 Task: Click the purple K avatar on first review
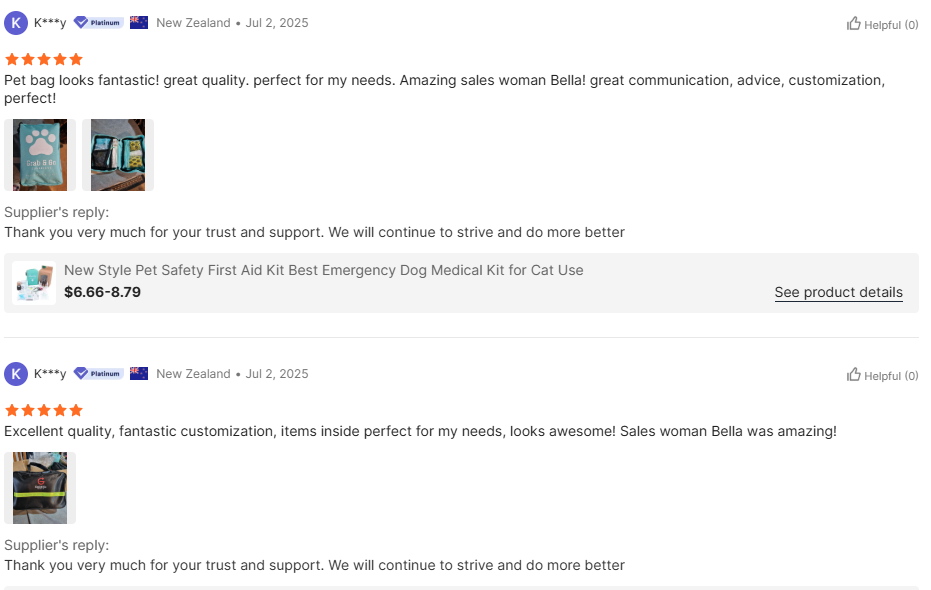(x=16, y=23)
